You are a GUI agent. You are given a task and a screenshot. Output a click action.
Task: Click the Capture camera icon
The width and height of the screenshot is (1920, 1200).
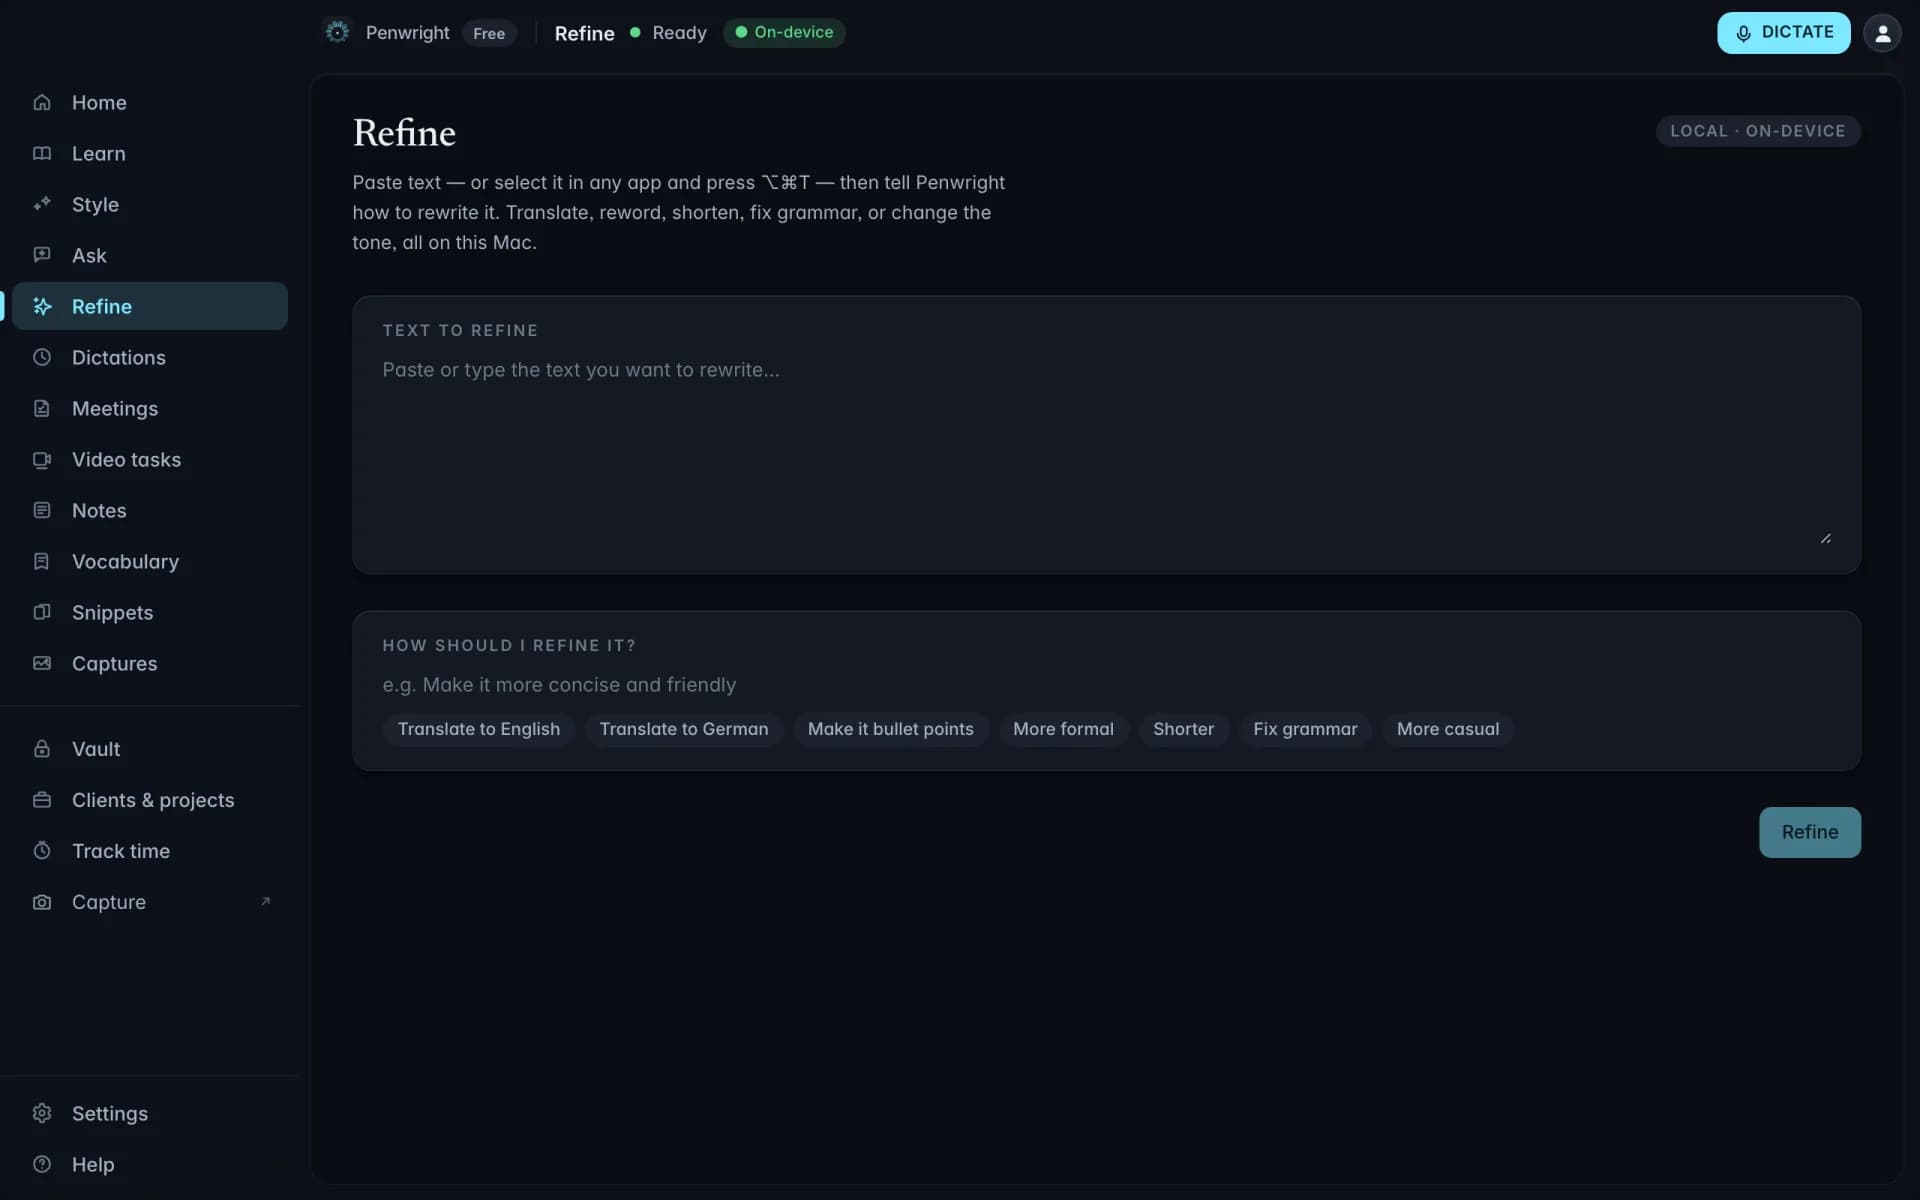pos(42,901)
